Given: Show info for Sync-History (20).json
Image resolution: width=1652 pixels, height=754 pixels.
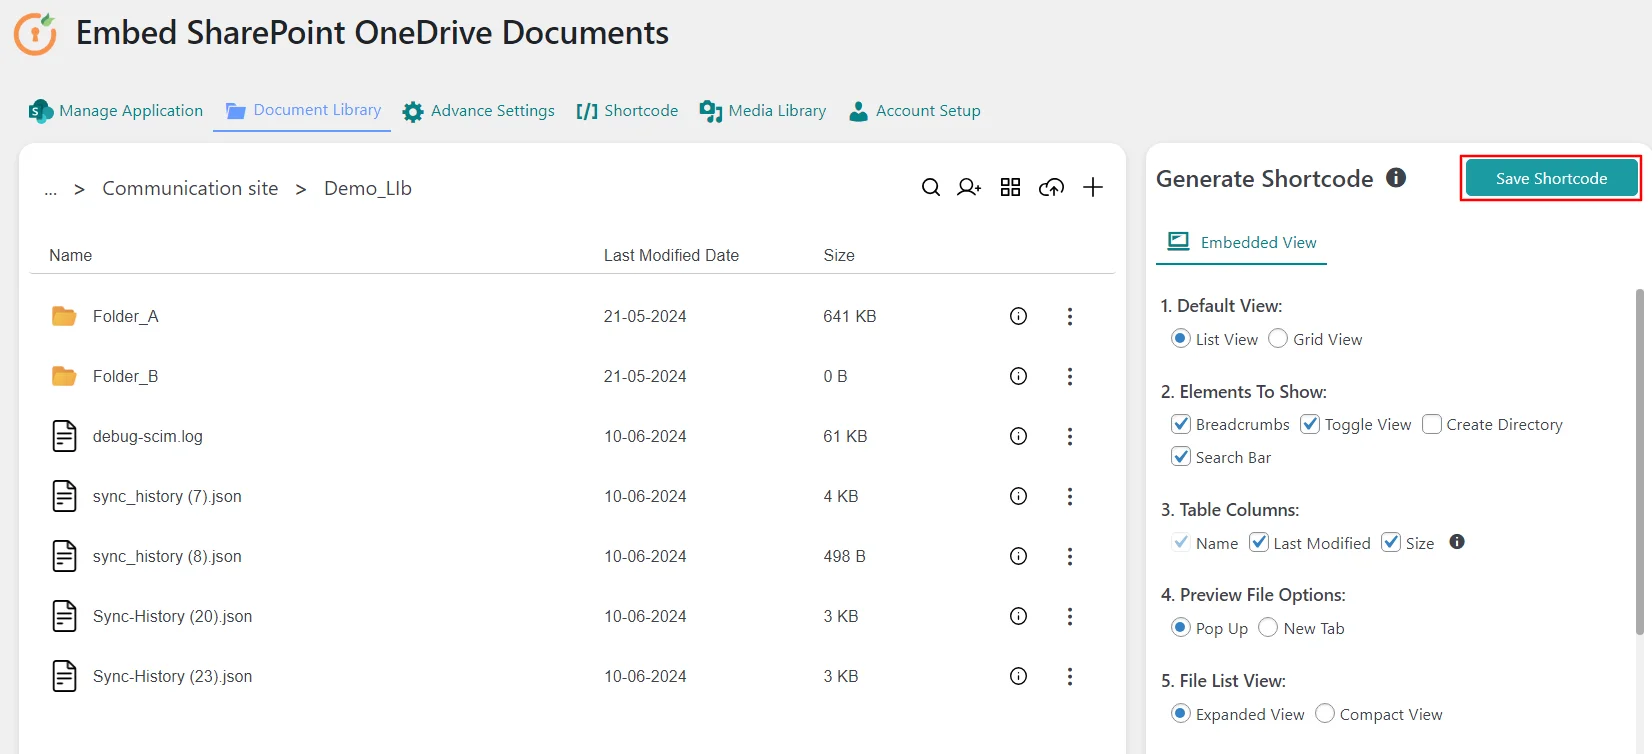Looking at the screenshot, I should [x=1019, y=616].
